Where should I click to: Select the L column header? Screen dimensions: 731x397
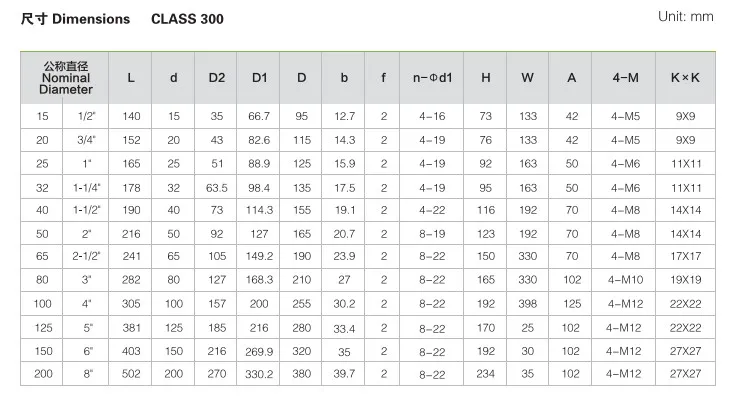[x=130, y=78]
